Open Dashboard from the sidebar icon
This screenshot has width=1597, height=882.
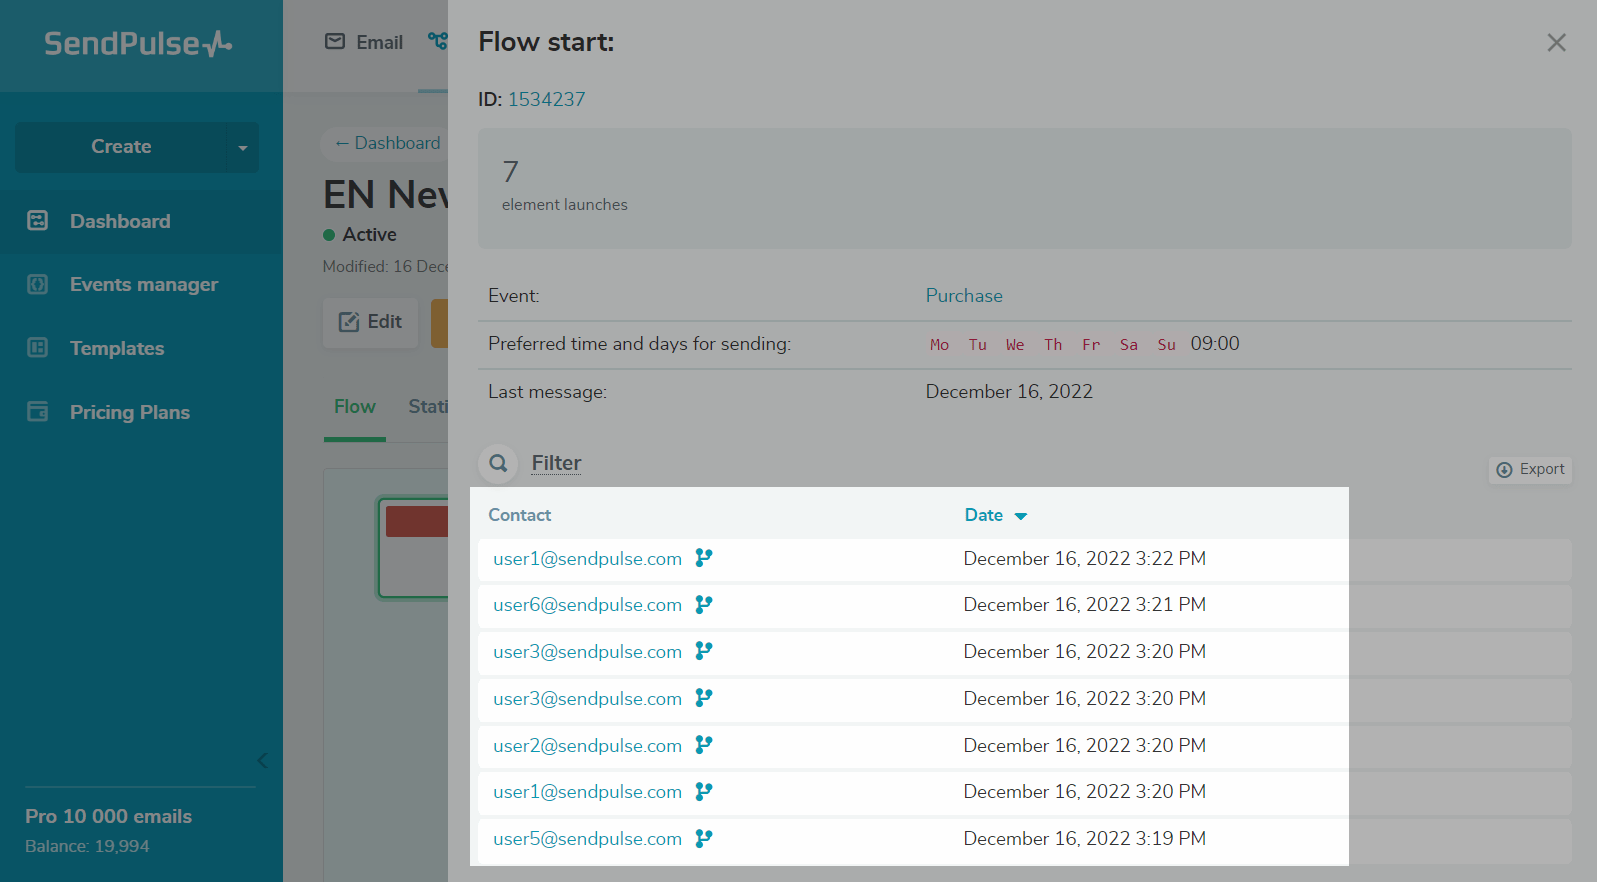coord(38,221)
